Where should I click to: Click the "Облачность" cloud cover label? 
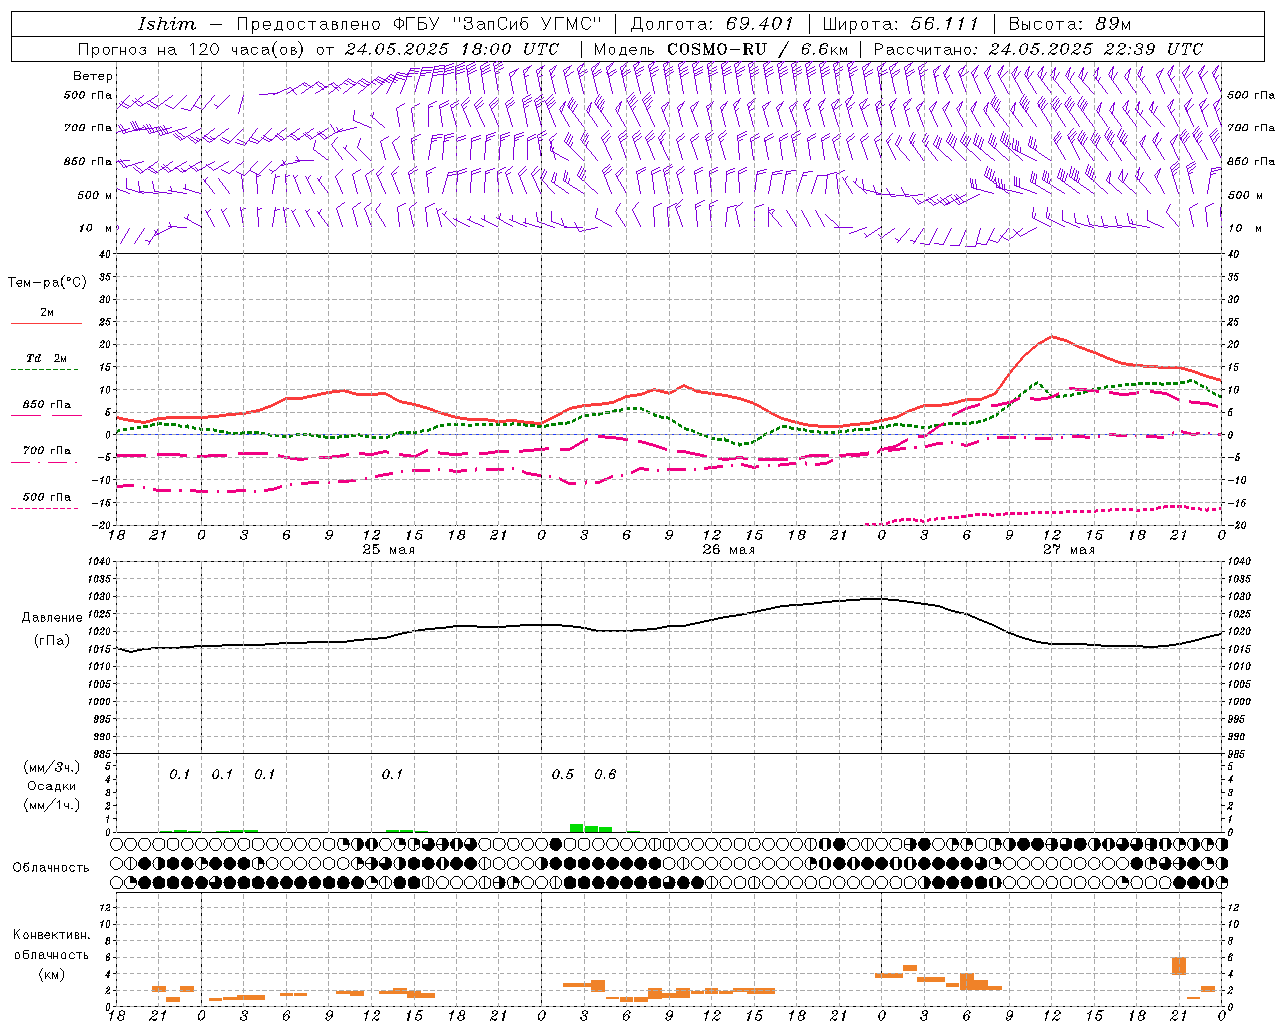51,867
